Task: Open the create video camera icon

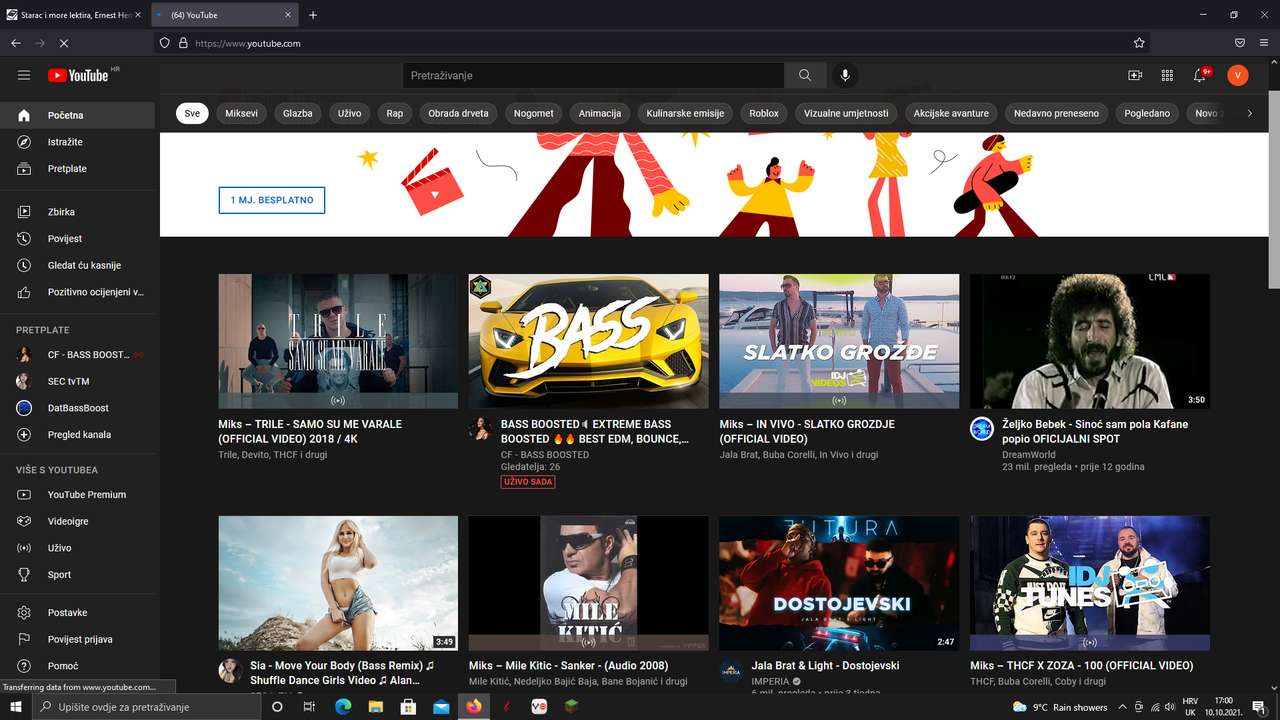Action: pos(1135,75)
